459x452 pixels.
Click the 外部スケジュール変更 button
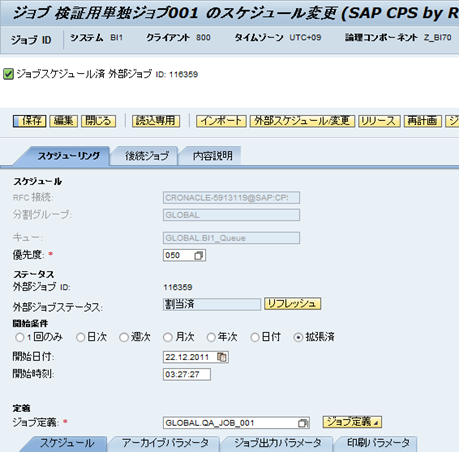coord(302,121)
